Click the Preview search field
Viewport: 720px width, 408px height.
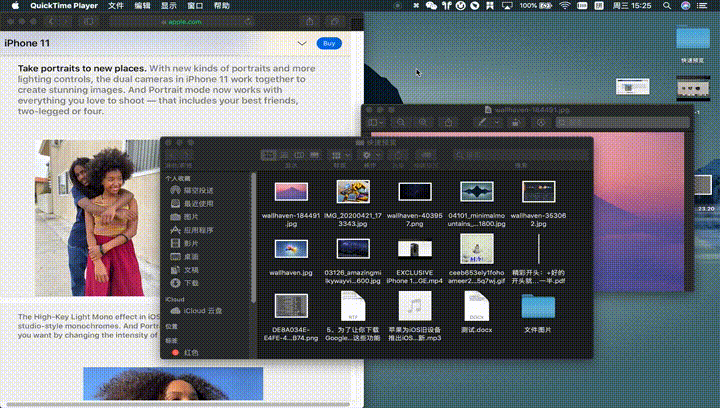point(623,122)
